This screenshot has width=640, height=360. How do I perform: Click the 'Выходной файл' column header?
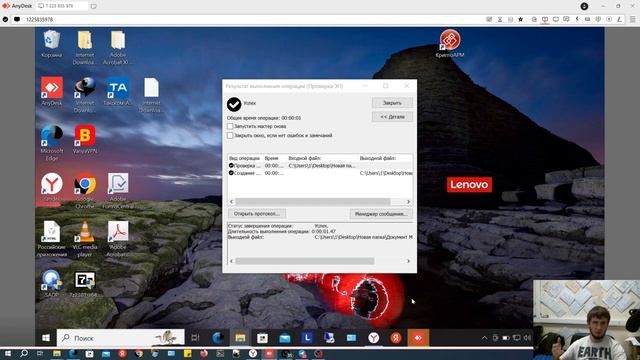click(378, 158)
